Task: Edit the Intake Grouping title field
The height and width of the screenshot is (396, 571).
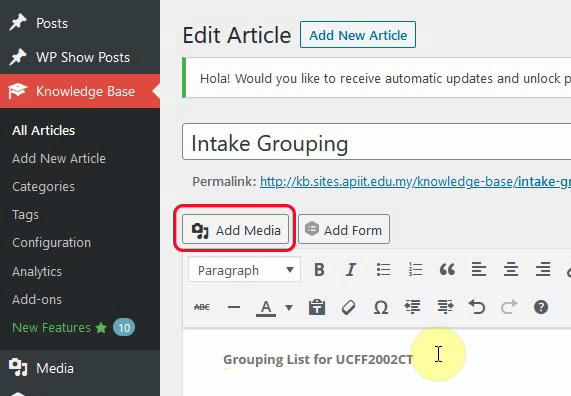Action: point(377,142)
